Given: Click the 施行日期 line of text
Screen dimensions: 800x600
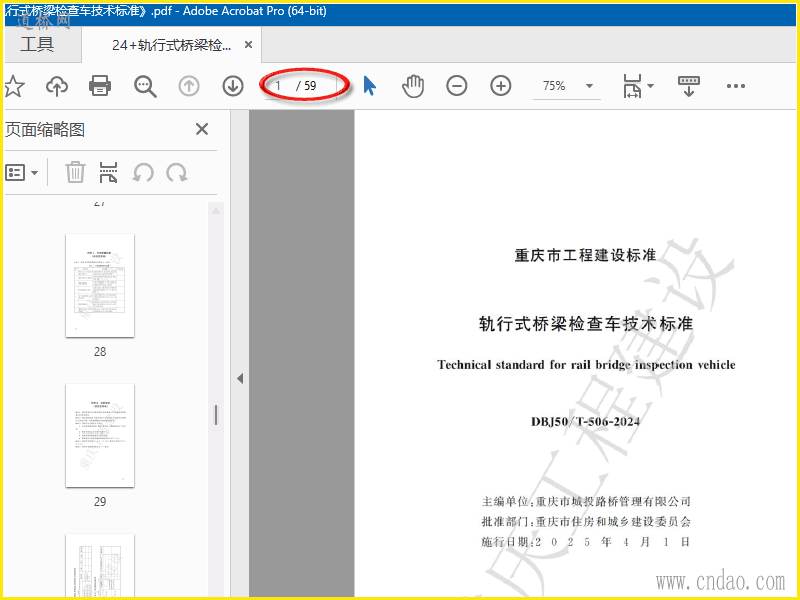Looking at the screenshot, I should click(x=586, y=542).
